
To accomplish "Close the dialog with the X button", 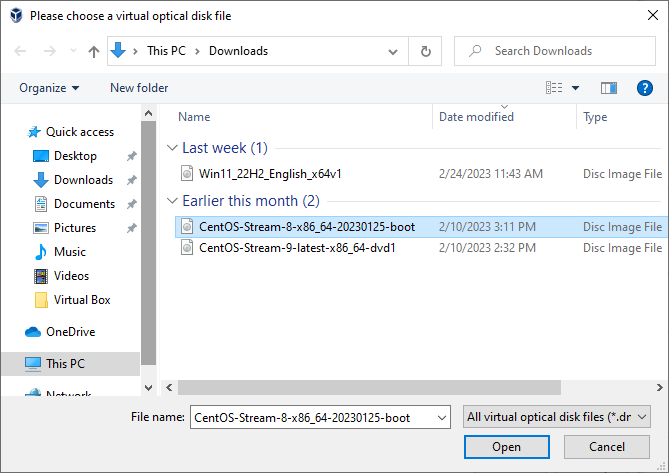I will [x=652, y=15].
